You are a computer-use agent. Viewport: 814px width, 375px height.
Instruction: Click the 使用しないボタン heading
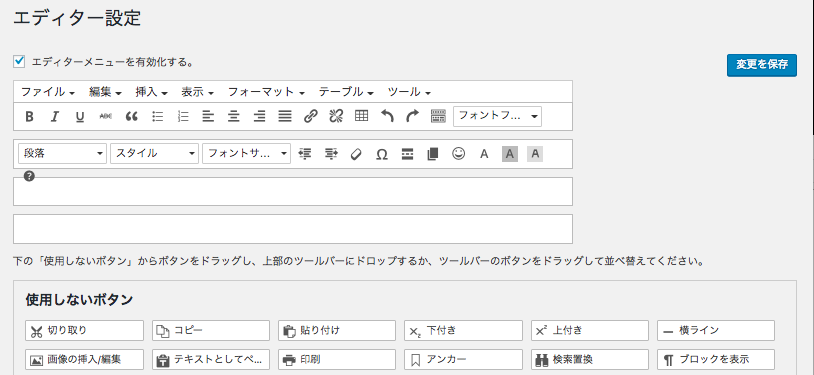79,300
